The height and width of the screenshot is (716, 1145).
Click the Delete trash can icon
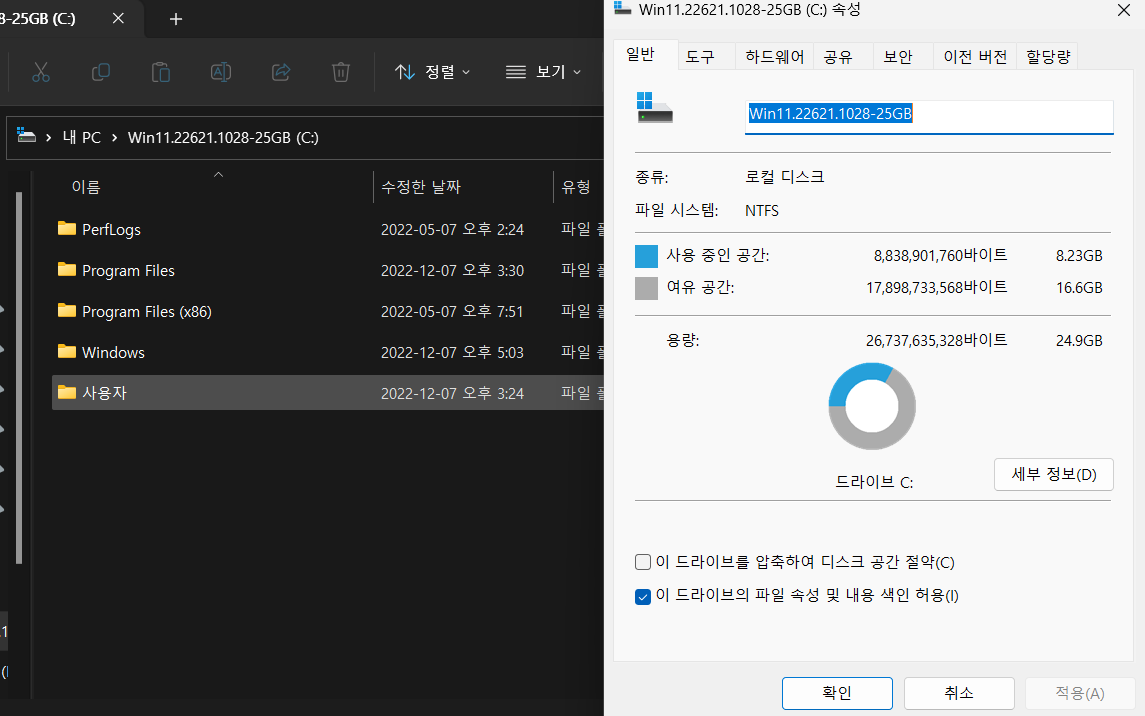pos(340,72)
